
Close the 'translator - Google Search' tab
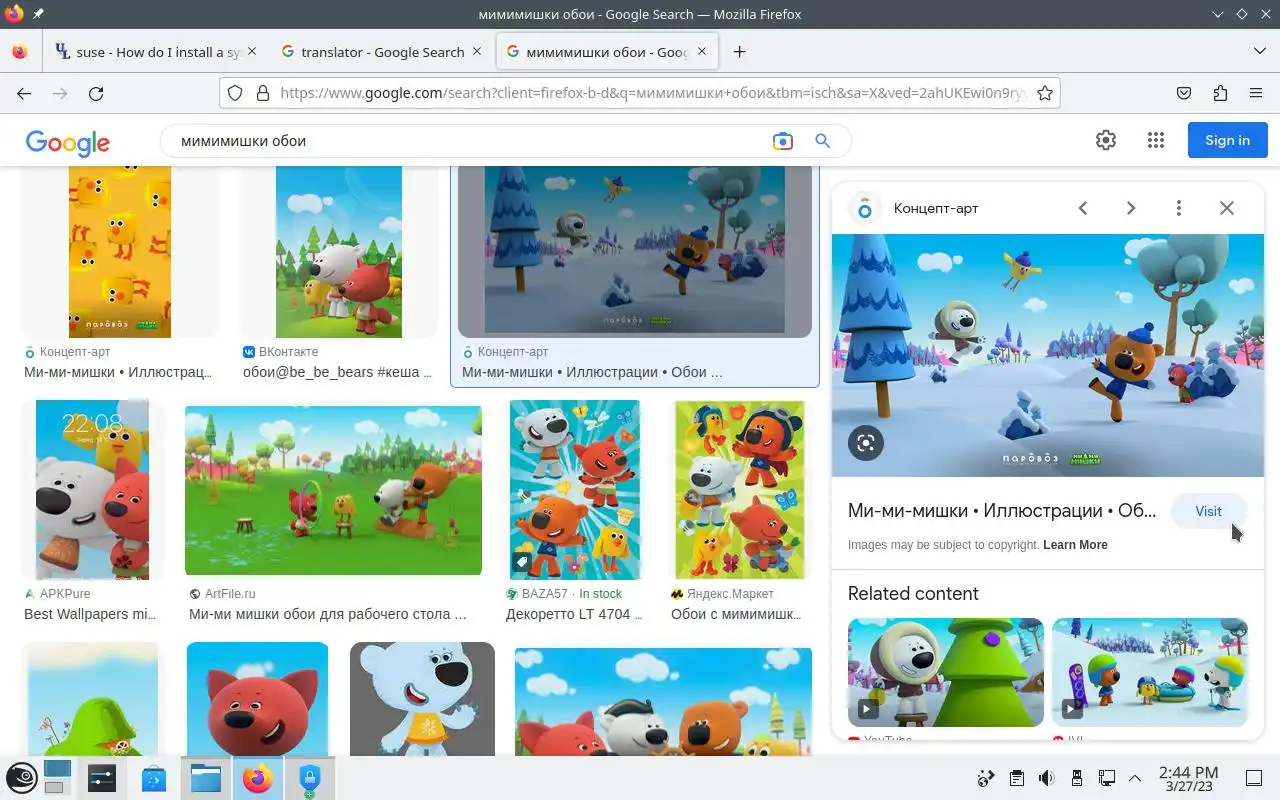[x=477, y=51]
